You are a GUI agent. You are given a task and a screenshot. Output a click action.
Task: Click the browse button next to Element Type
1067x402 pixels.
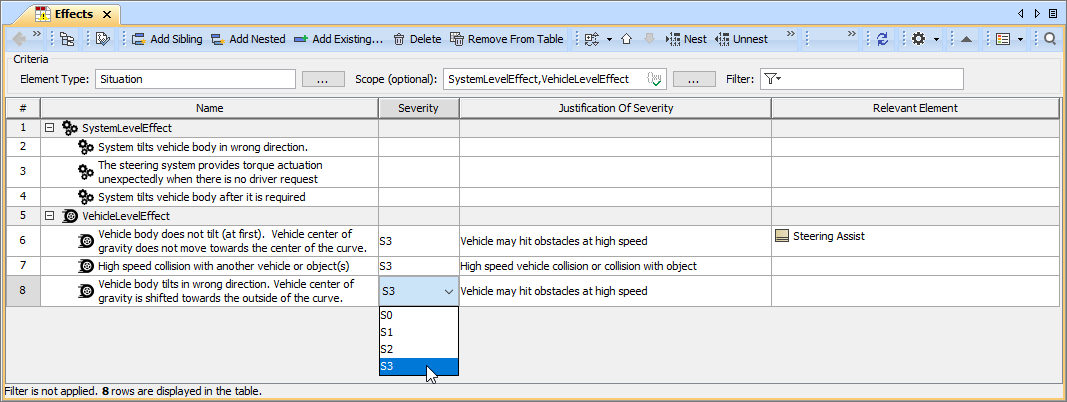coord(322,79)
